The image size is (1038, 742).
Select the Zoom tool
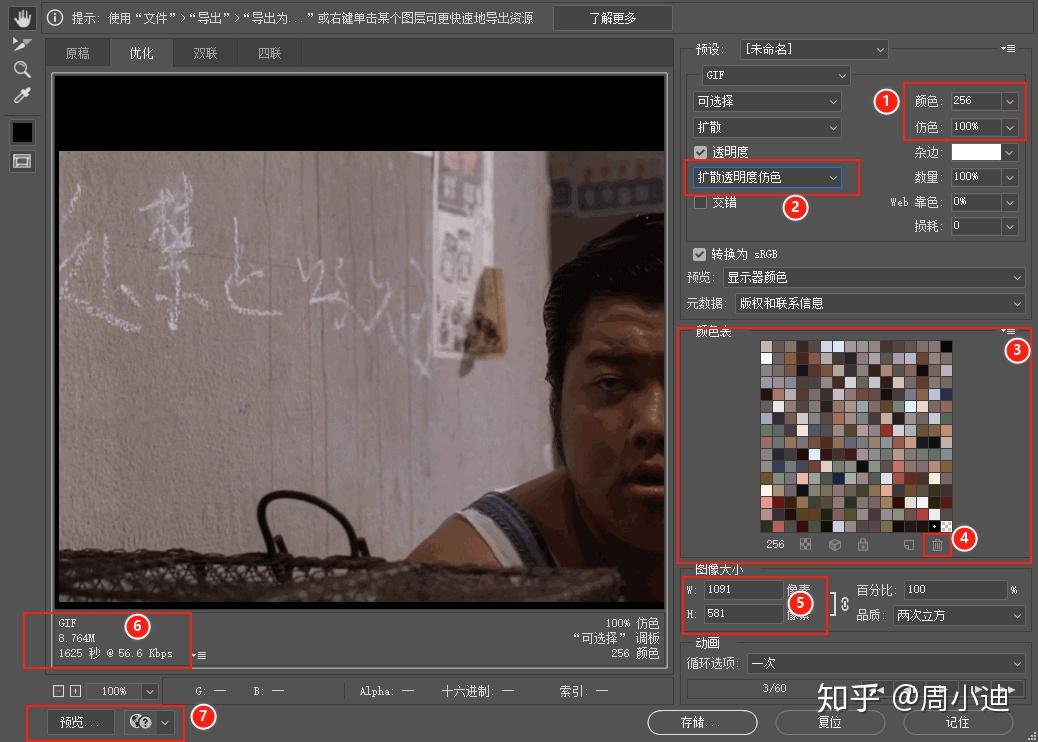[x=22, y=70]
